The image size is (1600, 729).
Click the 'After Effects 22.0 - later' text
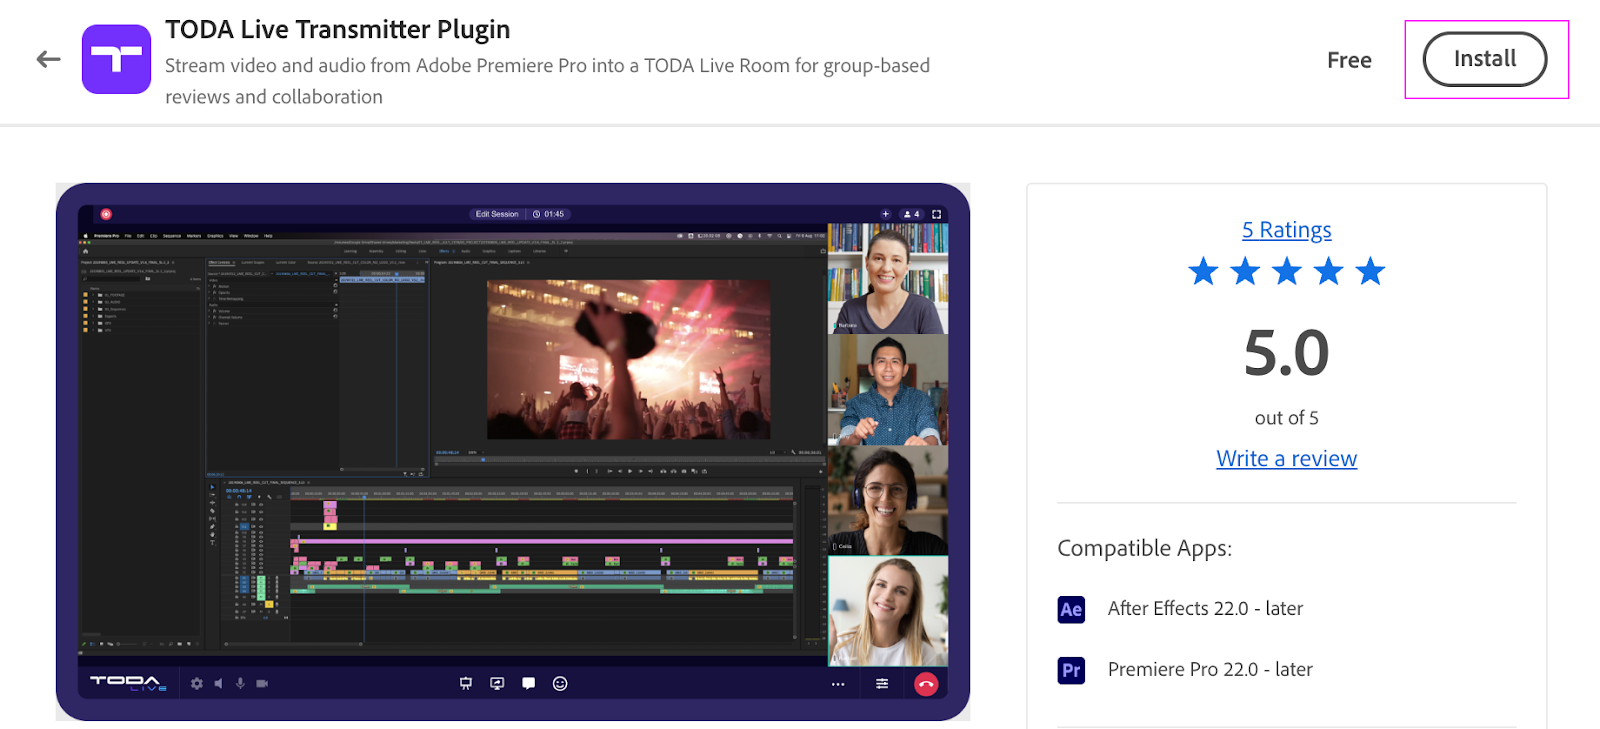[x=1205, y=608]
